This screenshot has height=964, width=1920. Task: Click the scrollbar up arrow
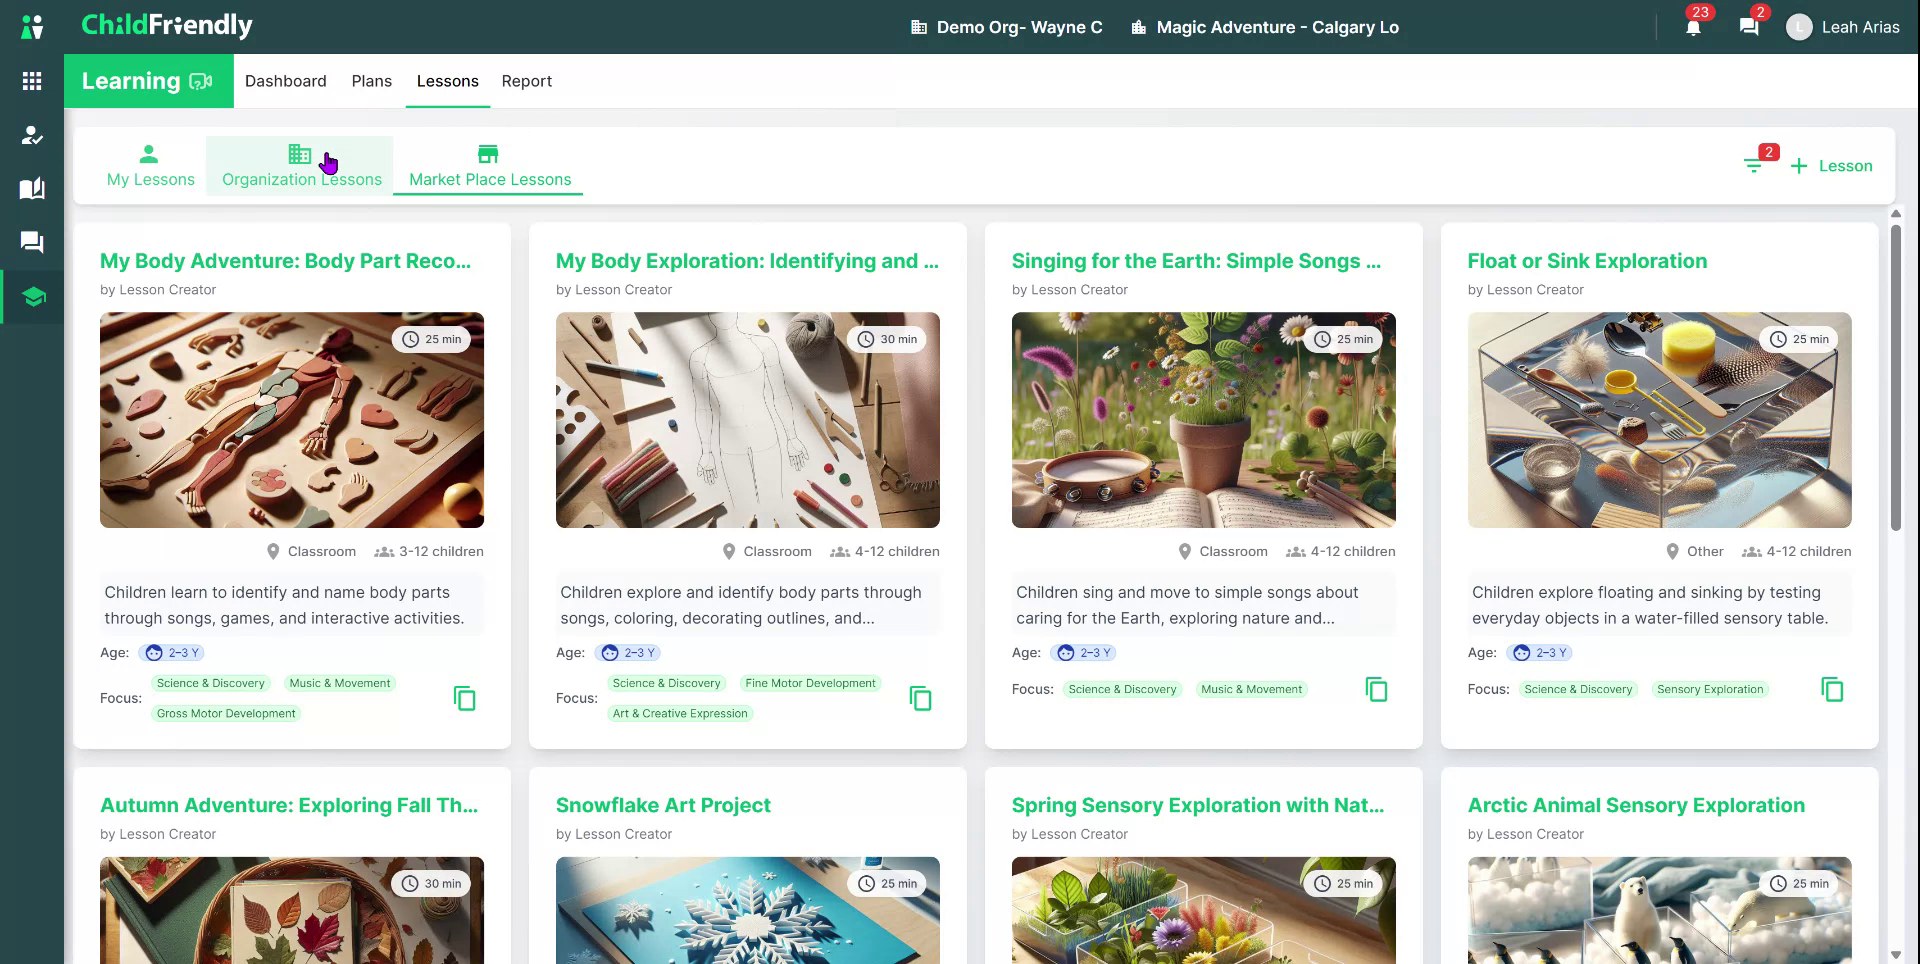[x=1895, y=214]
